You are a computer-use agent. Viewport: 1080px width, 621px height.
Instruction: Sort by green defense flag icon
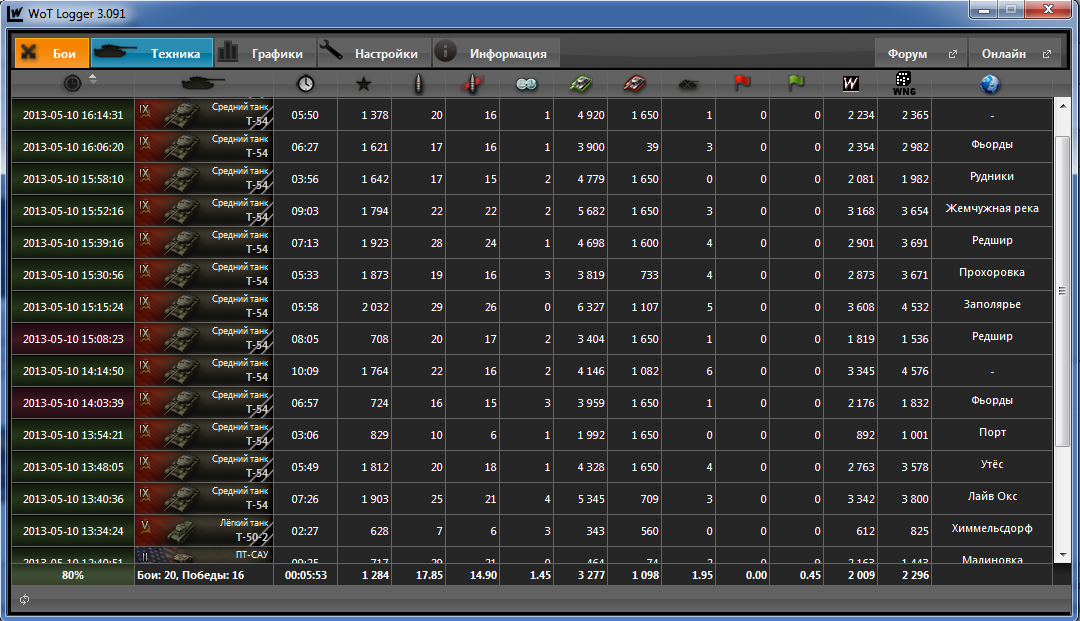coord(796,83)
